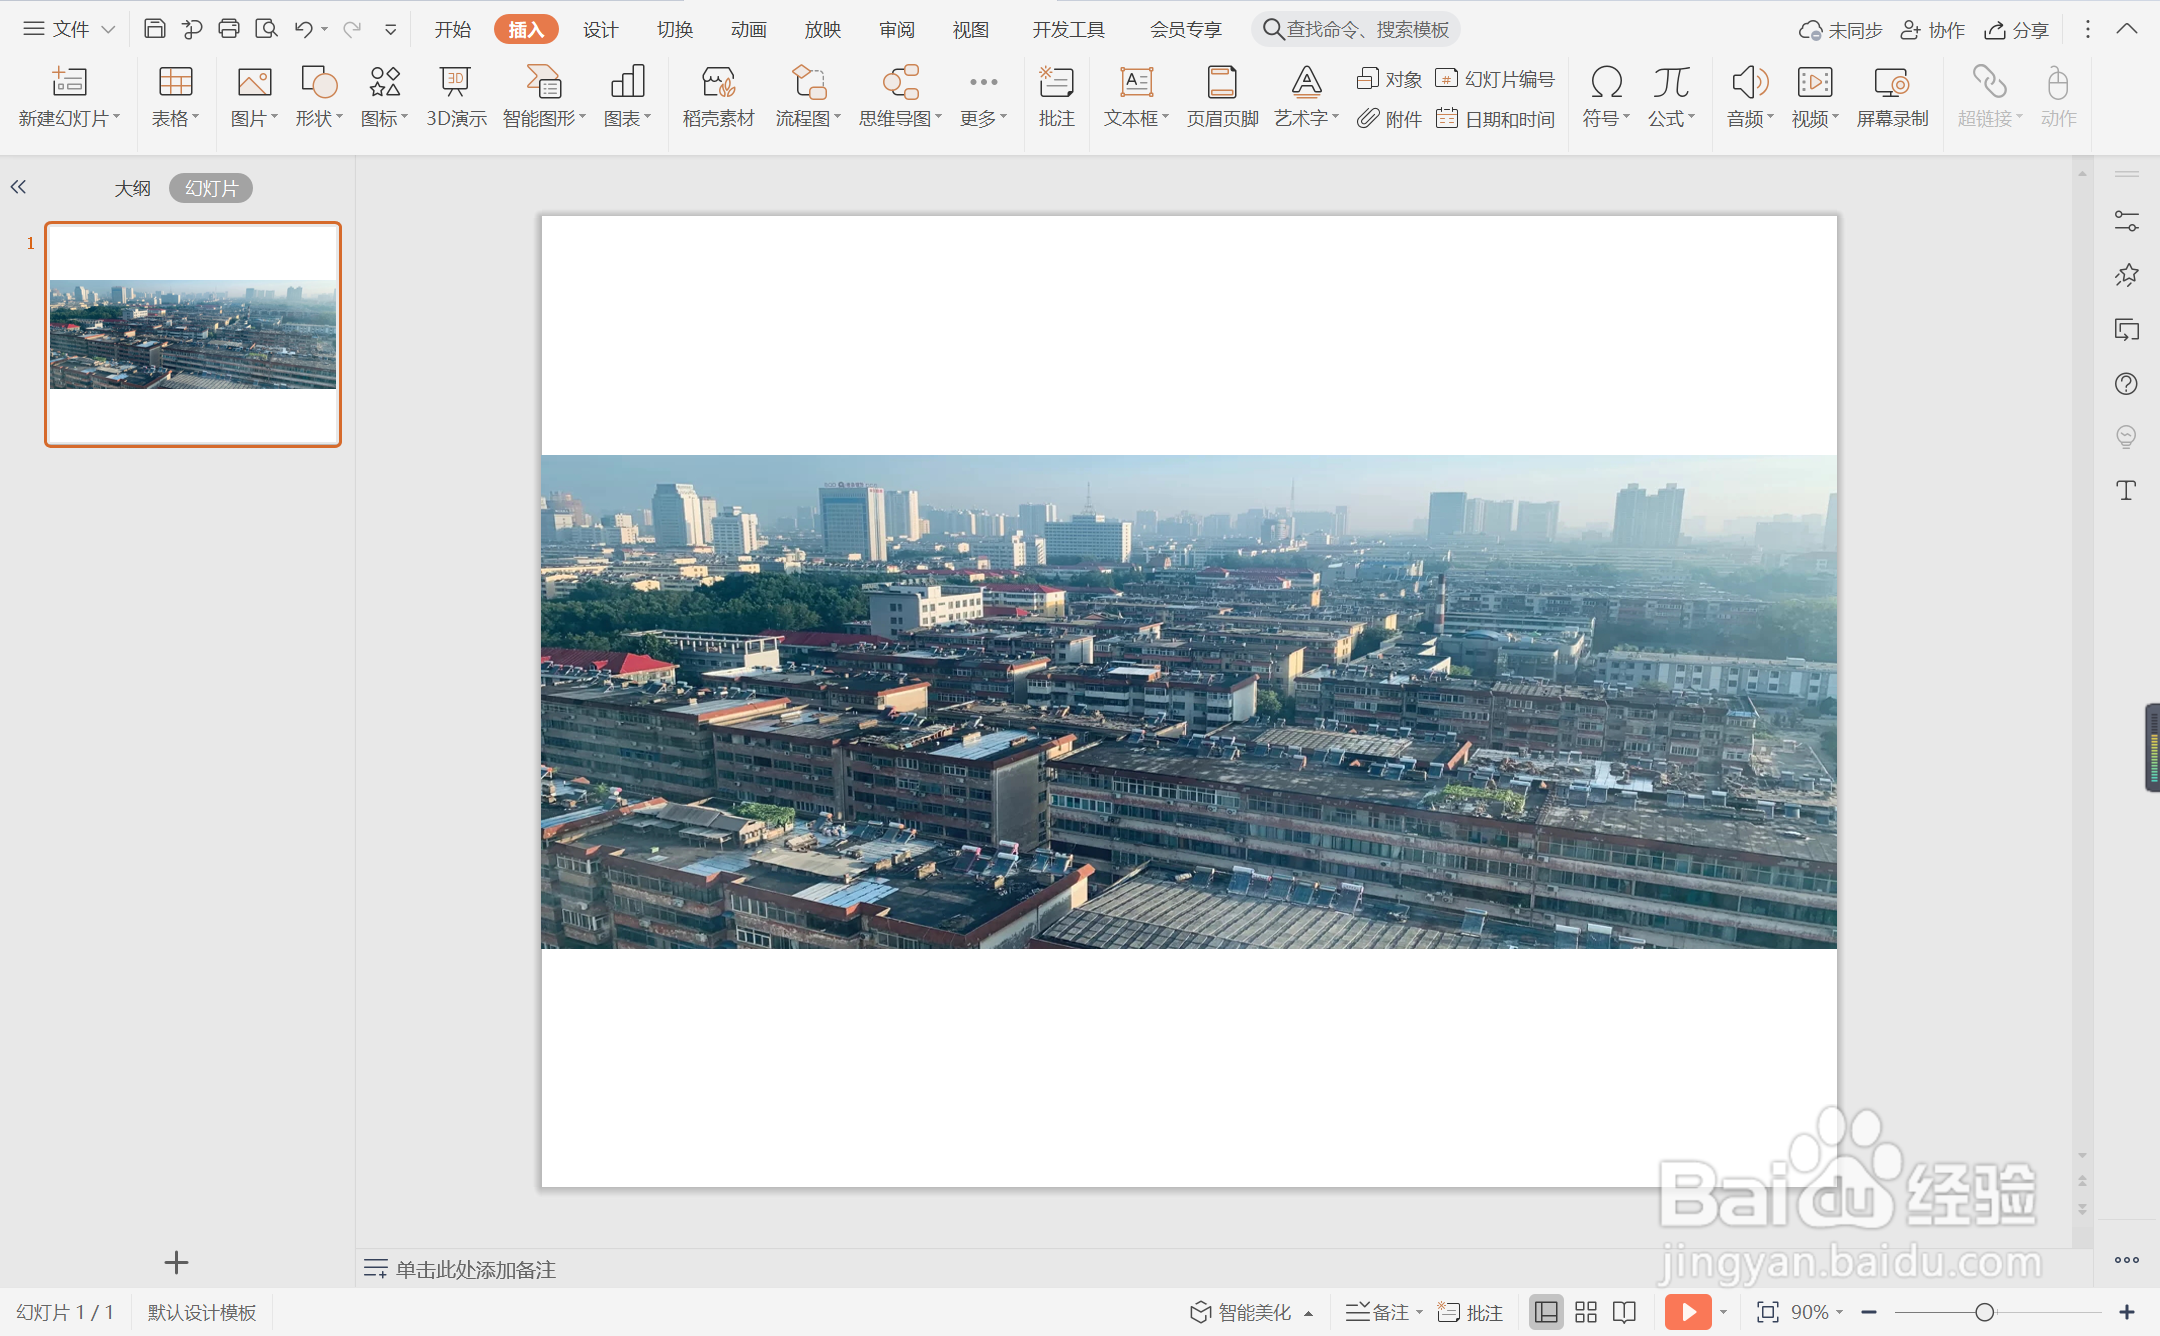Insert Object (对象)

pos(1389,79)
